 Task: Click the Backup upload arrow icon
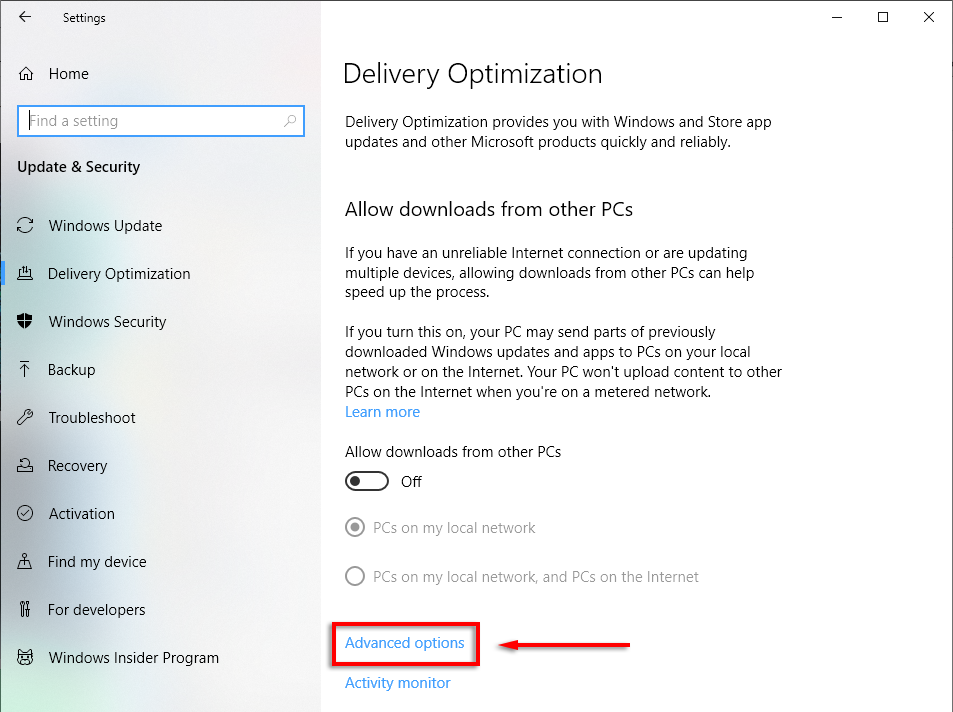click(26, 370)
